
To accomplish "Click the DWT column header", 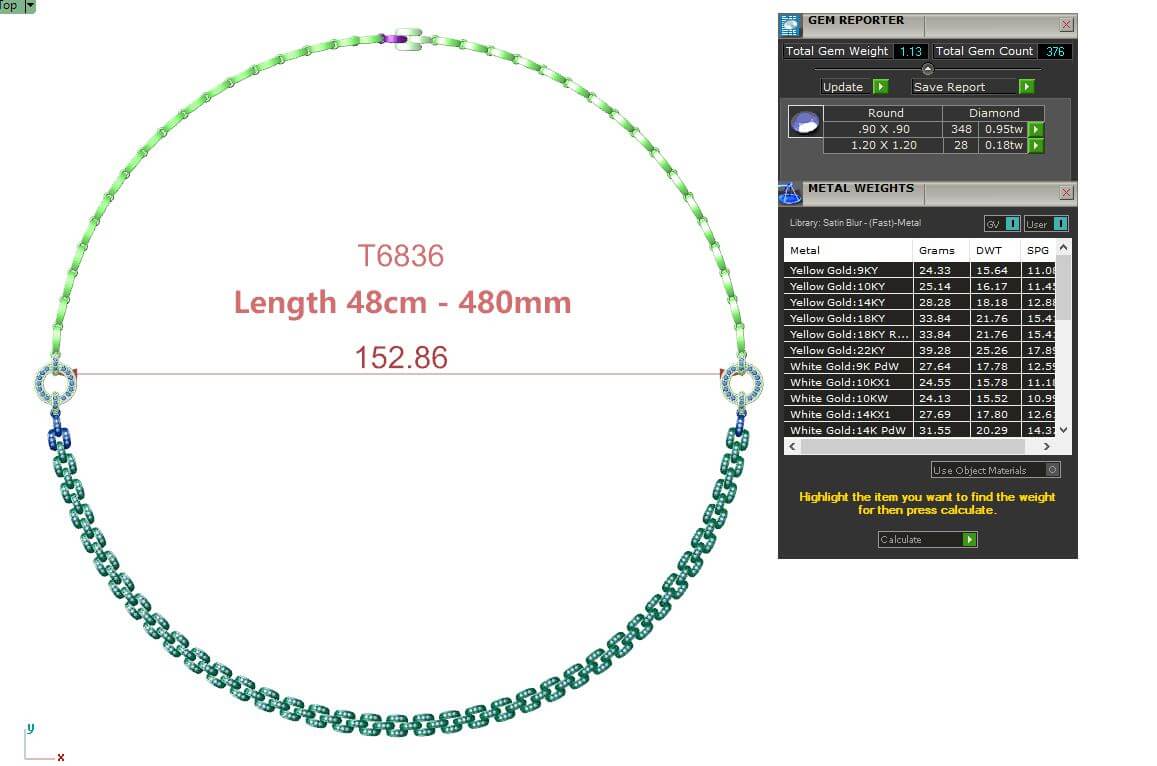I will coord(989,250).
